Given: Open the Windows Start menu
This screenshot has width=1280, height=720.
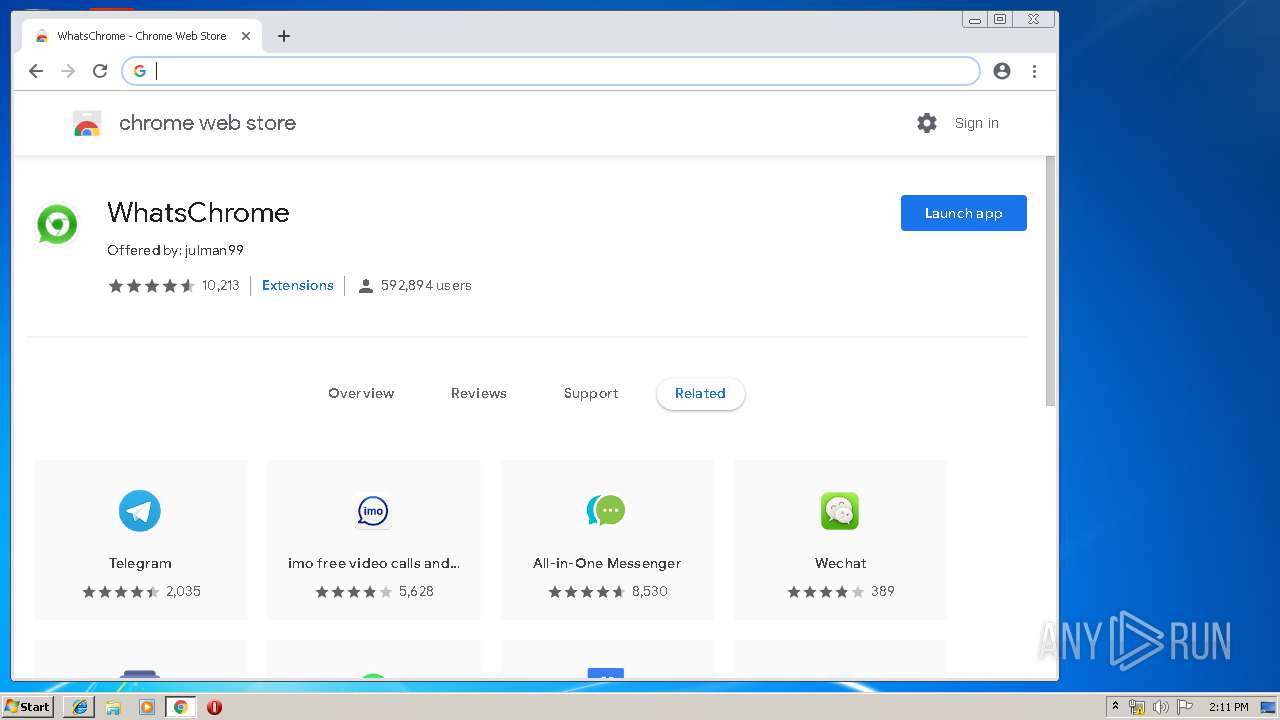Looking at the screenshot, I should pyautogui.click(x=28, y=707).
